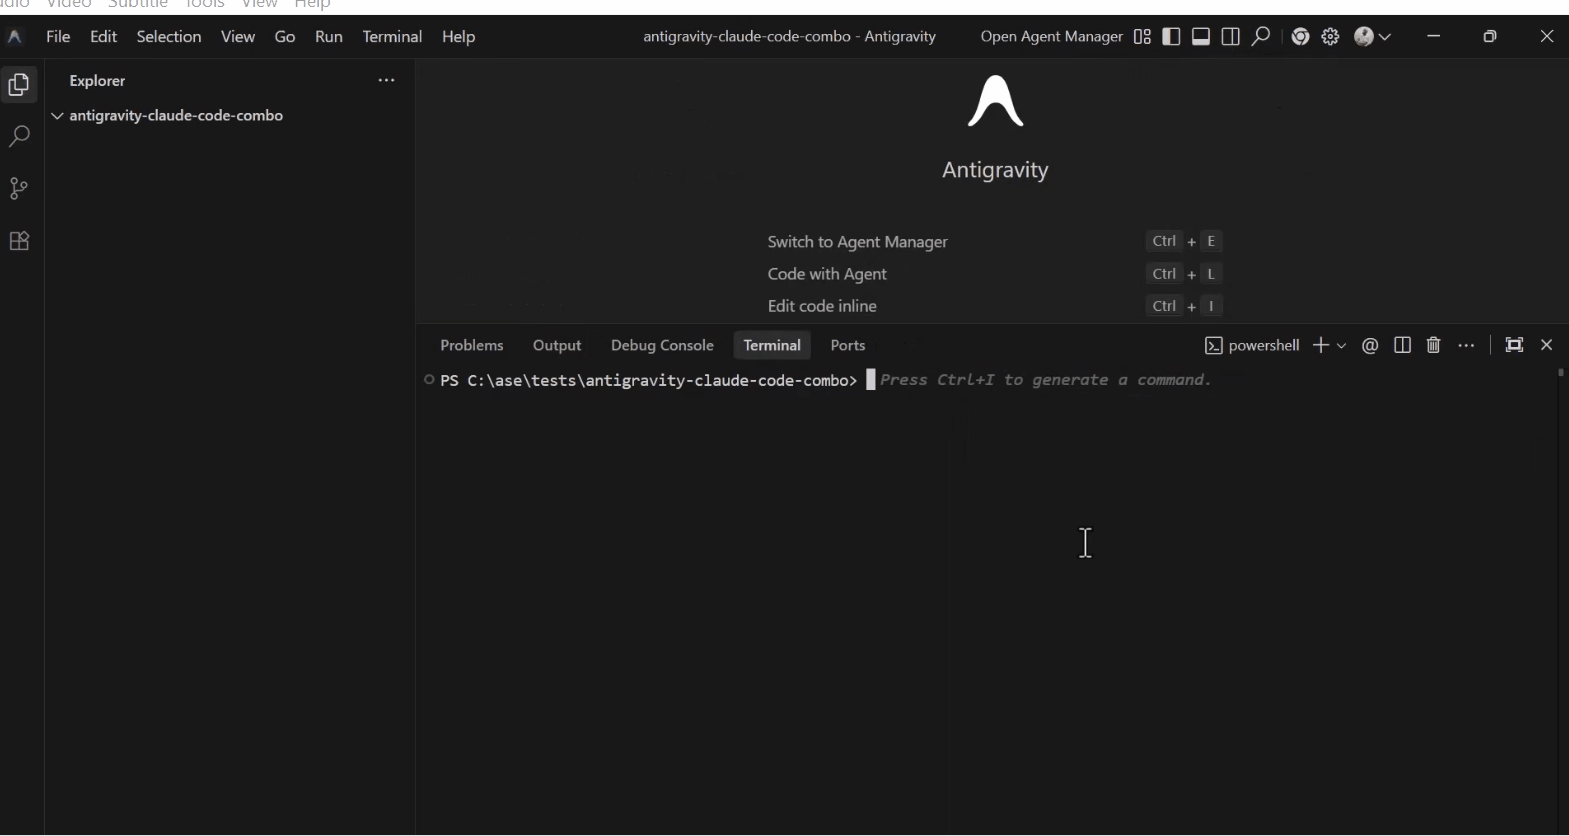The height and width of the screenshot is (836, 1569).
Task: Open the Go menu
Action: pyautogui.click(x=285, y=37)
